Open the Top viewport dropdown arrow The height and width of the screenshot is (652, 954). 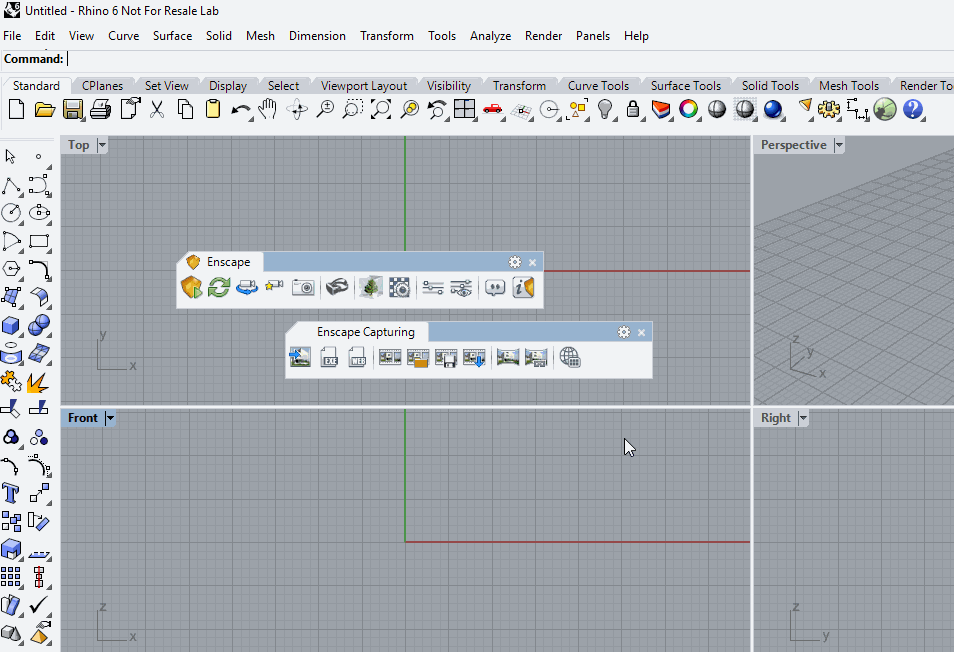[102, 146]
